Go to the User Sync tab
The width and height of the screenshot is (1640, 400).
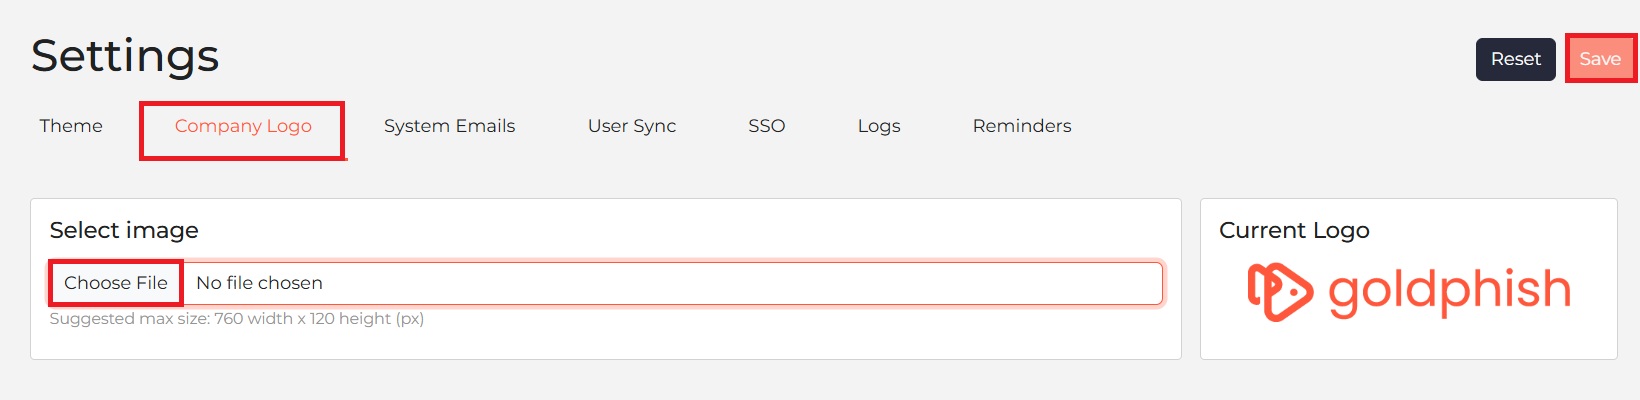point(632,126)
